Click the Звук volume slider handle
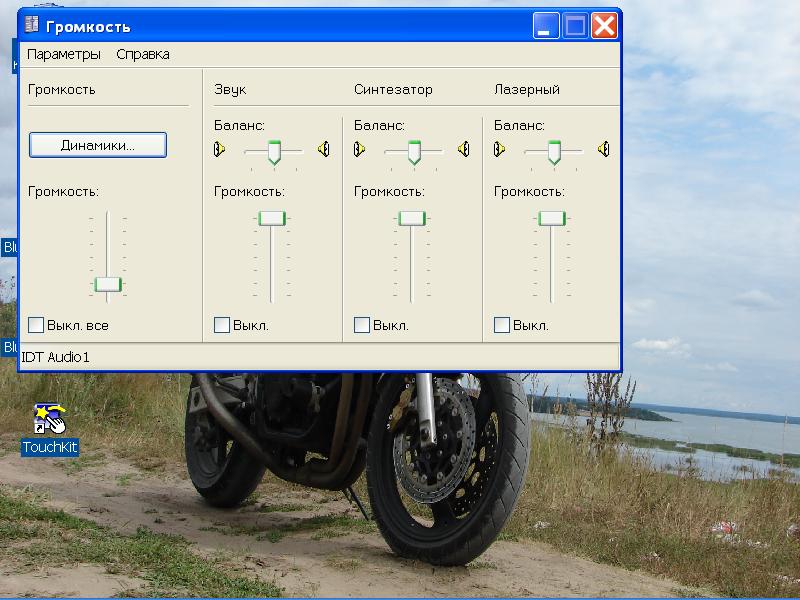 tap(272, 218)
